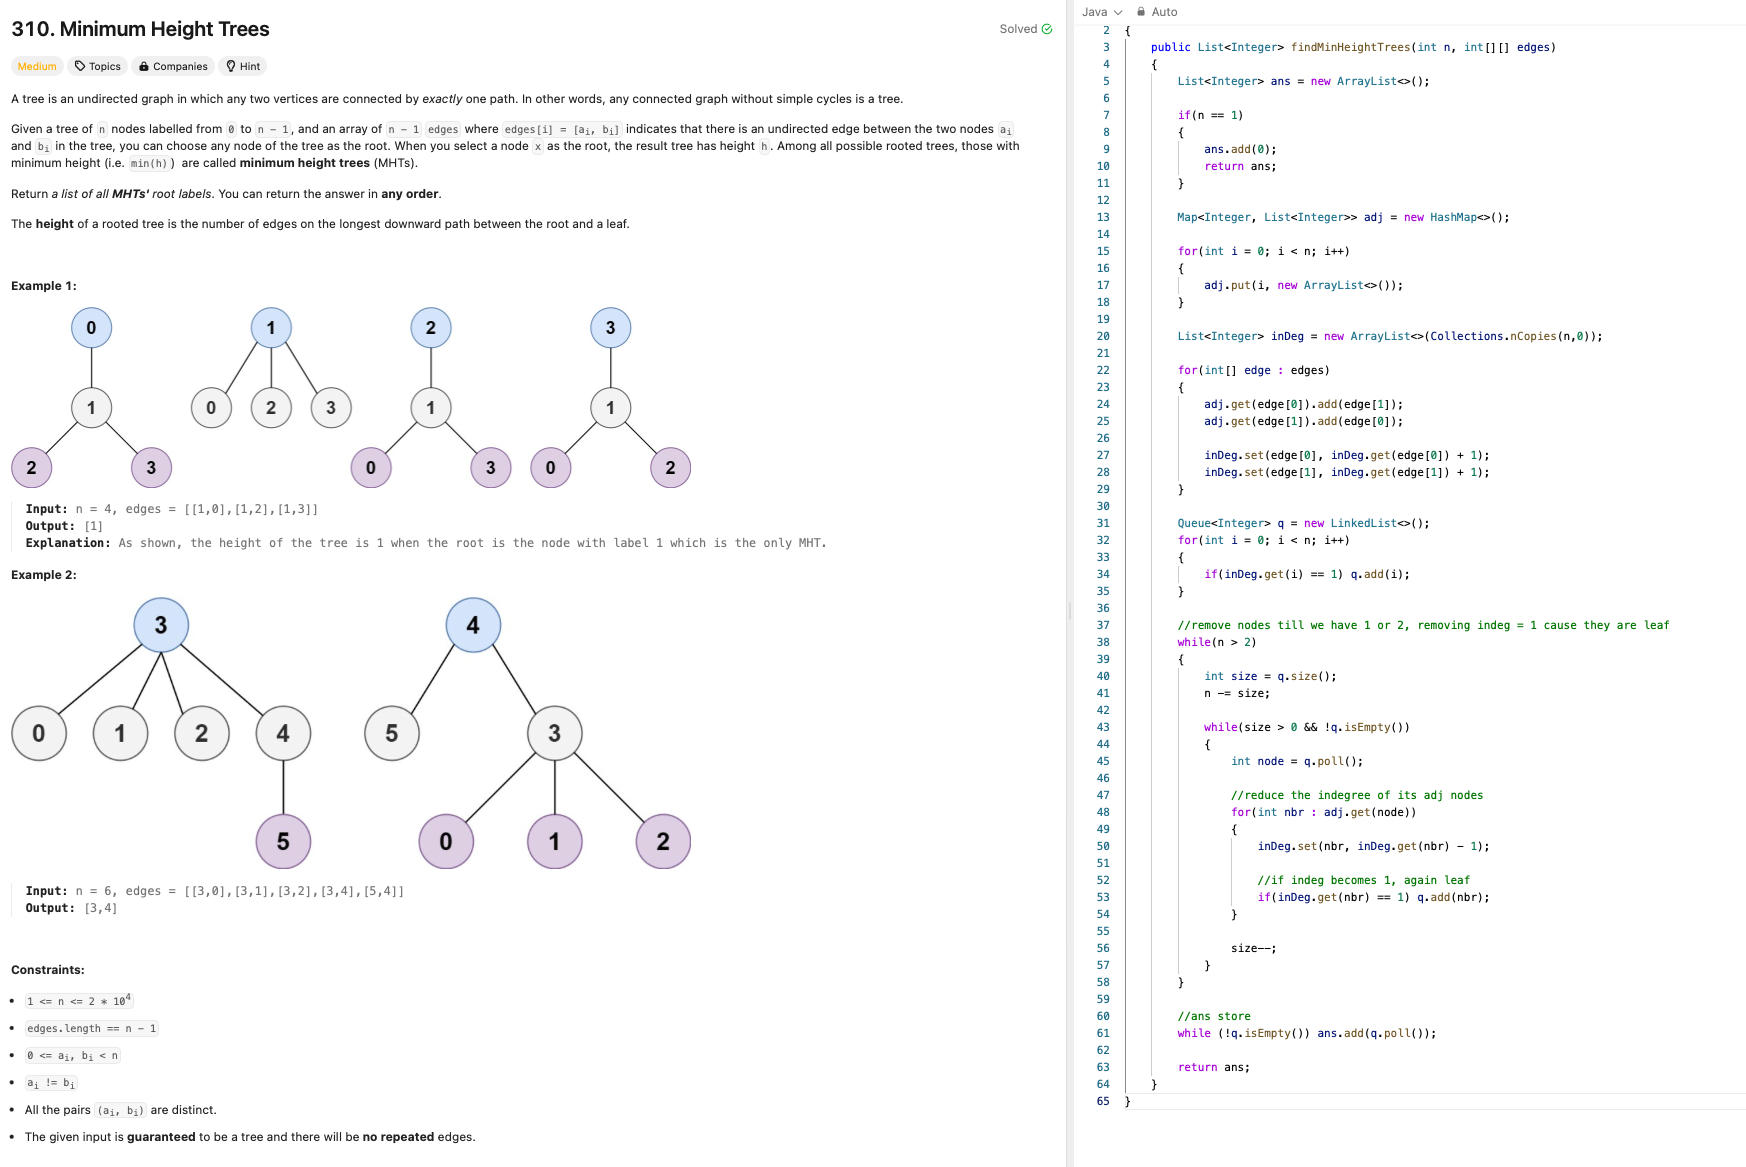Click constraint edges.length == n - 1
The image size is (1746, 1167).
tap(91, 1029)
